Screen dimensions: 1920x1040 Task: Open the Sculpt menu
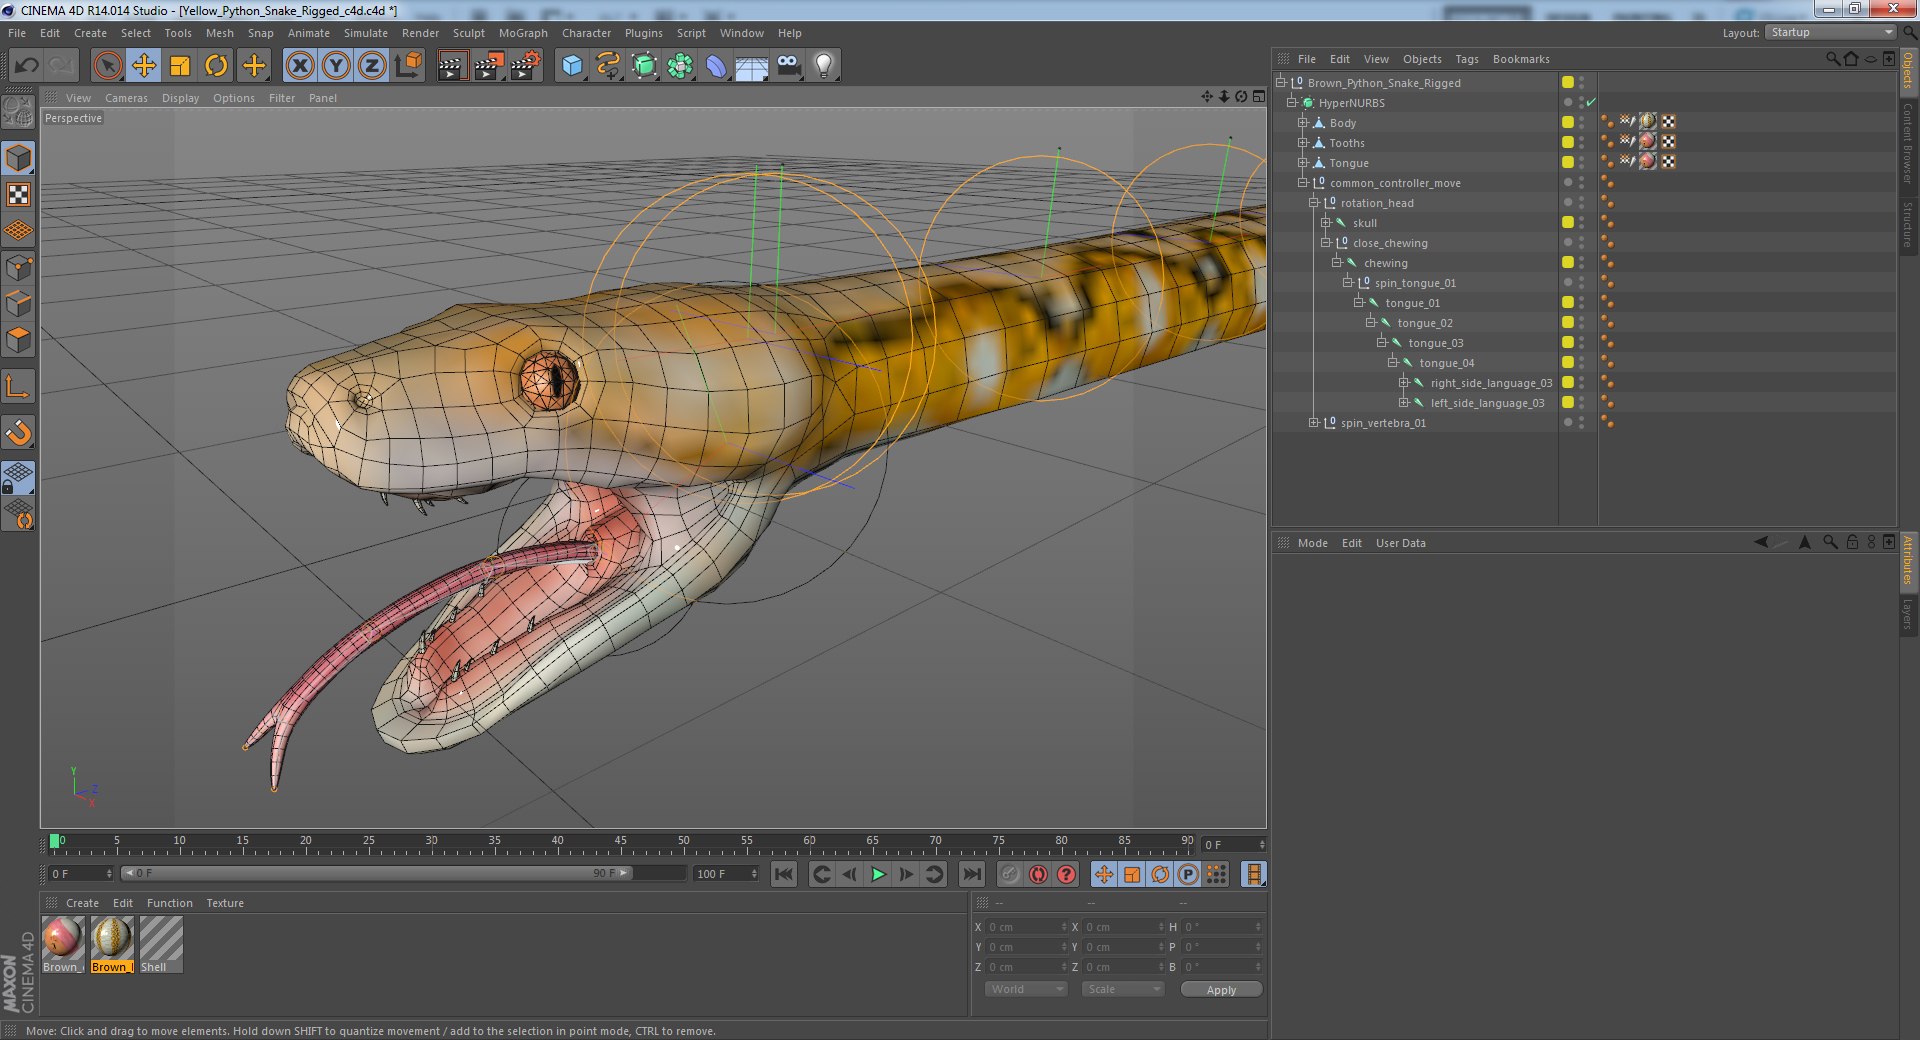pos(468,33)
